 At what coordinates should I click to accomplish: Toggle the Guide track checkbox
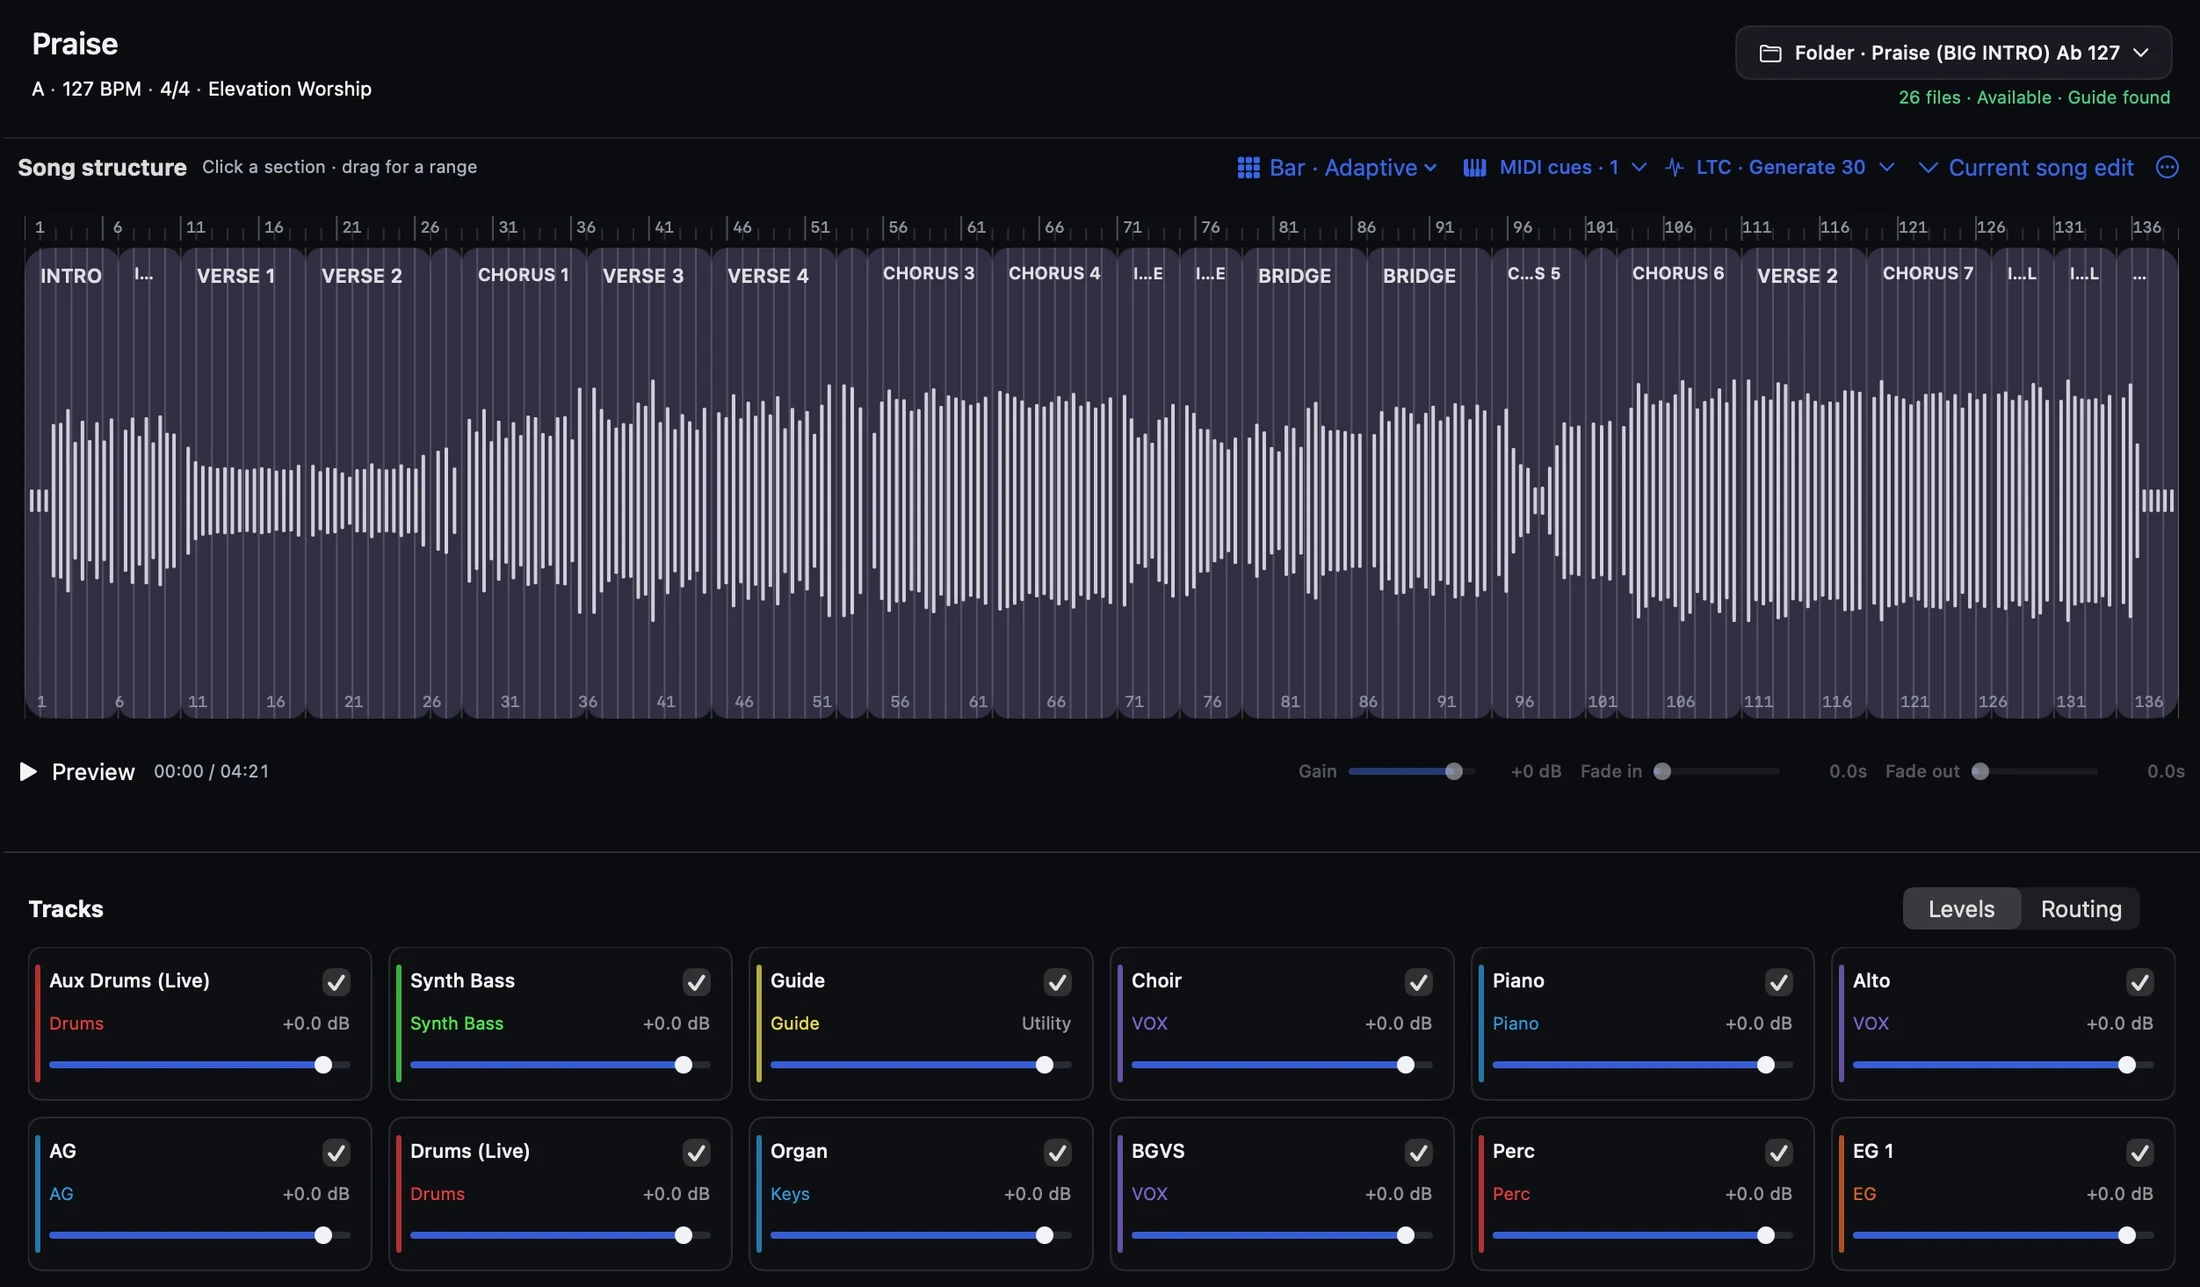tap(1057, 982)
